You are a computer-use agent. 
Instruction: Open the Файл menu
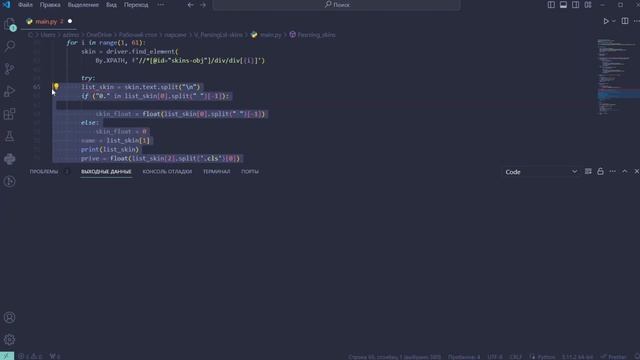25,5
